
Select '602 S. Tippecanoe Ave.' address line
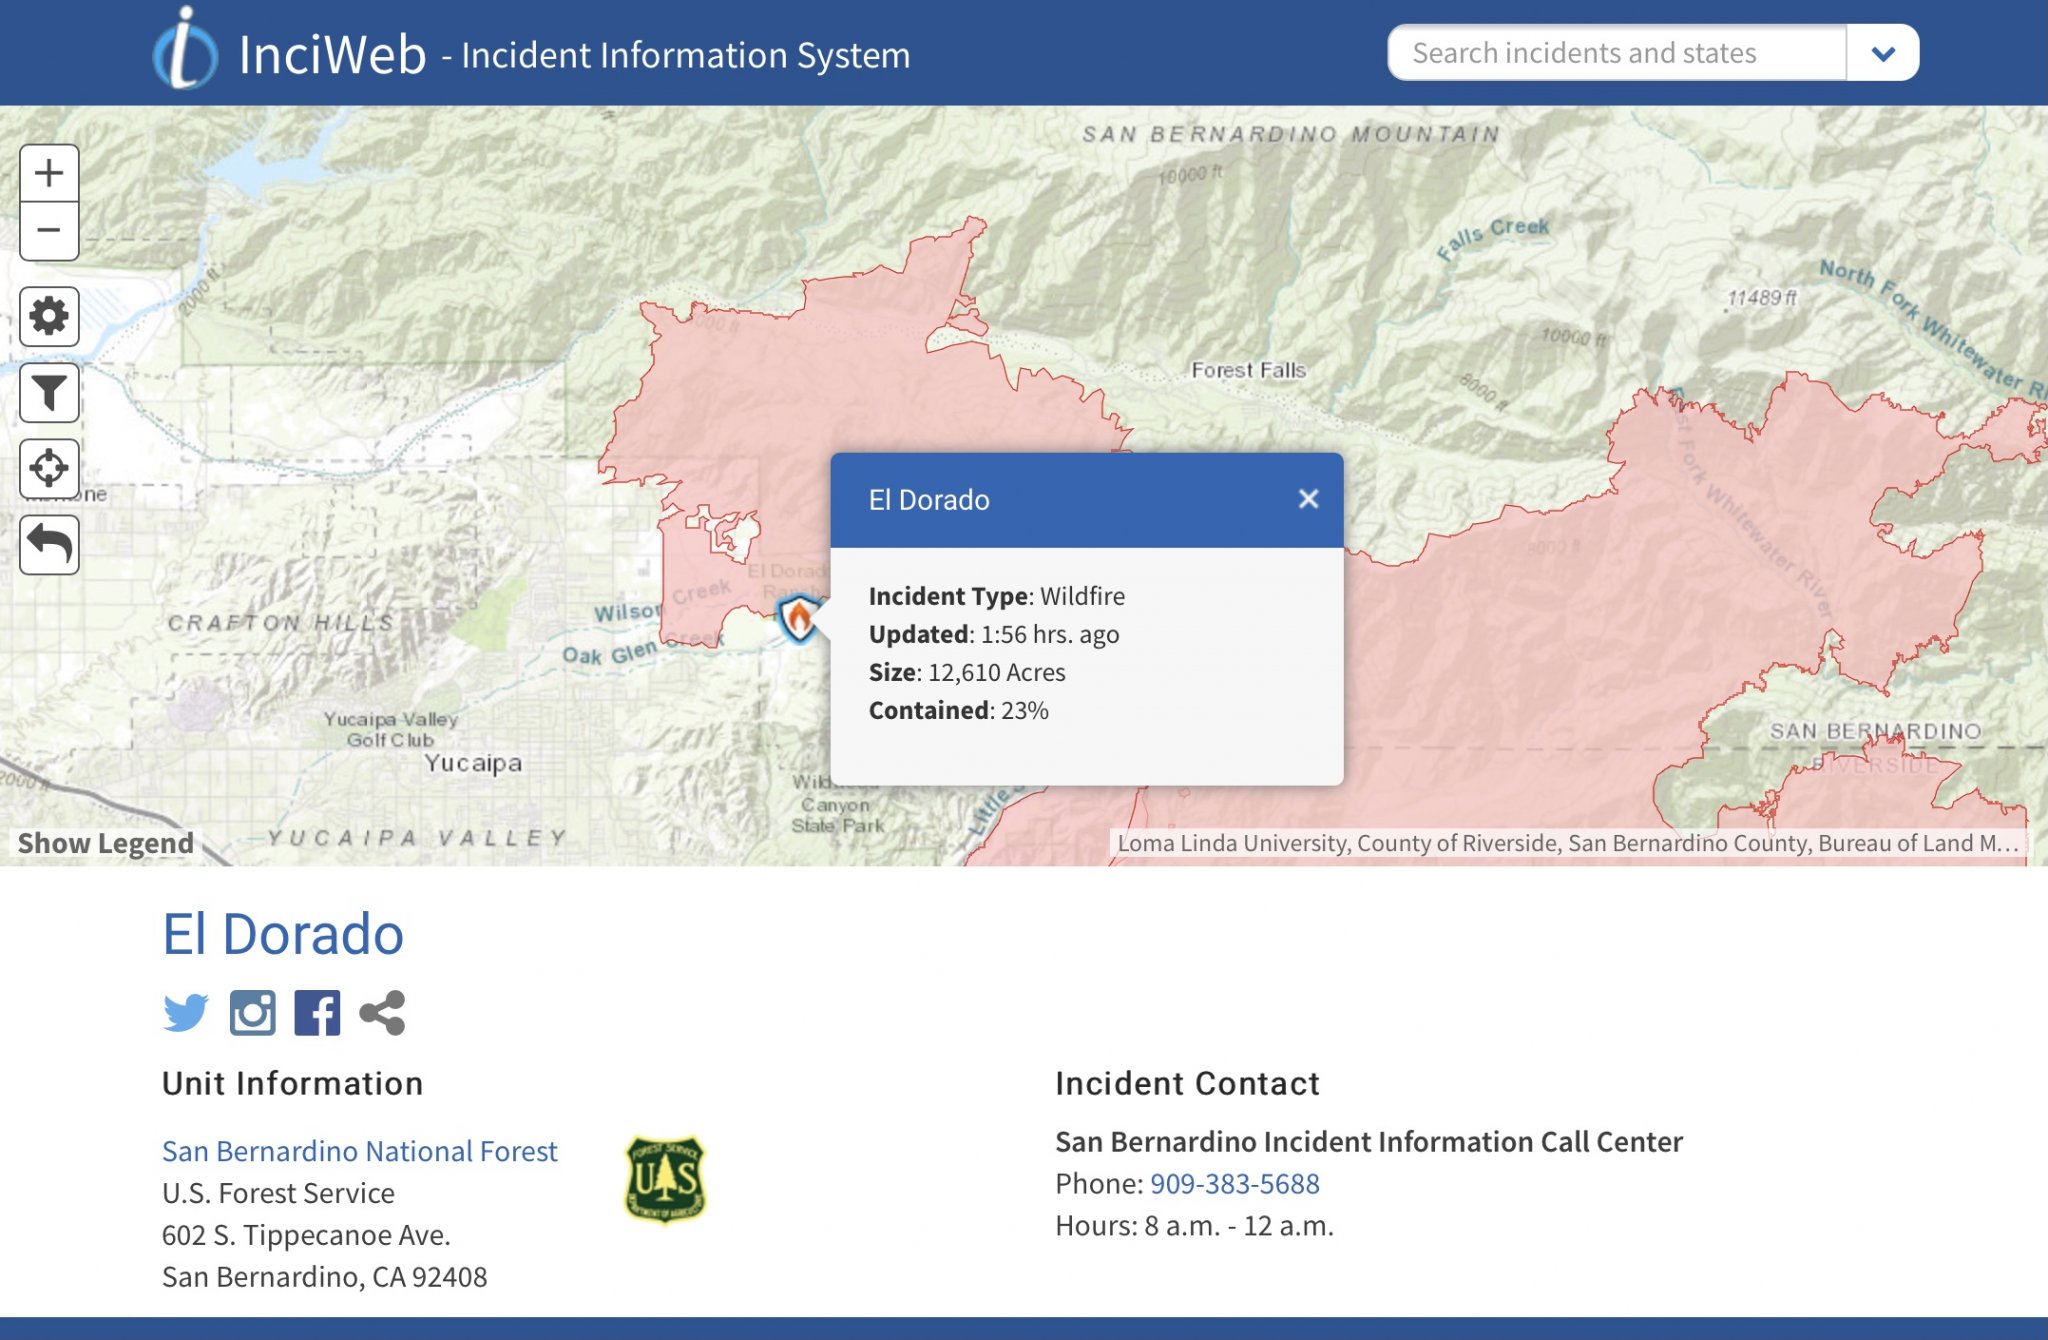(x=306, y=1235)
